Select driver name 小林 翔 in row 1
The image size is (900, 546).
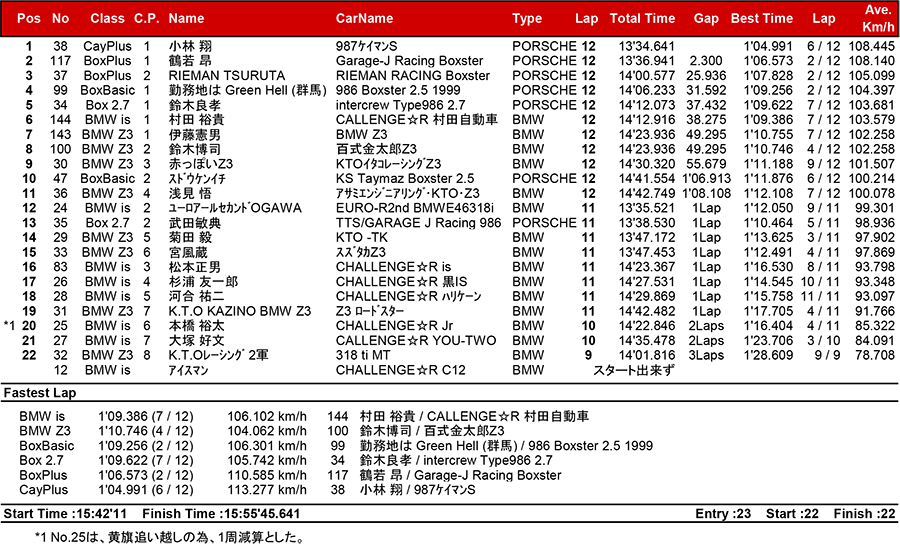coord(189,47)
